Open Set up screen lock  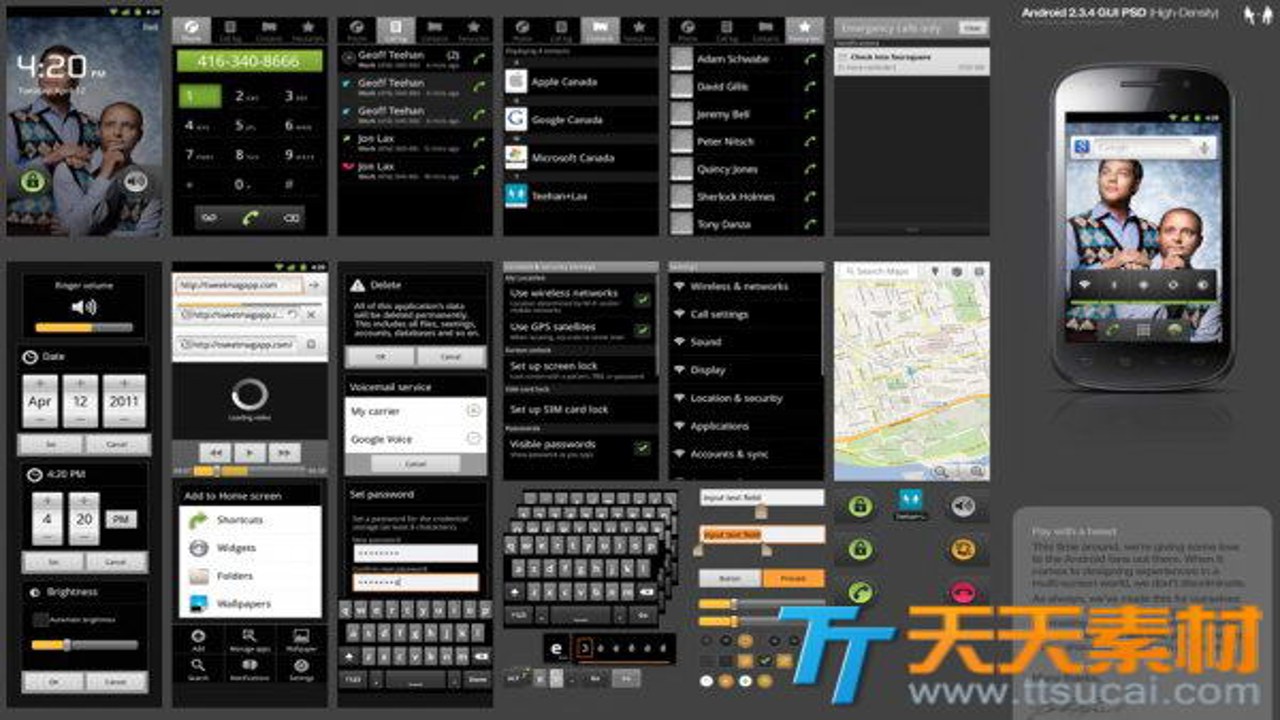tap(581, 370)
